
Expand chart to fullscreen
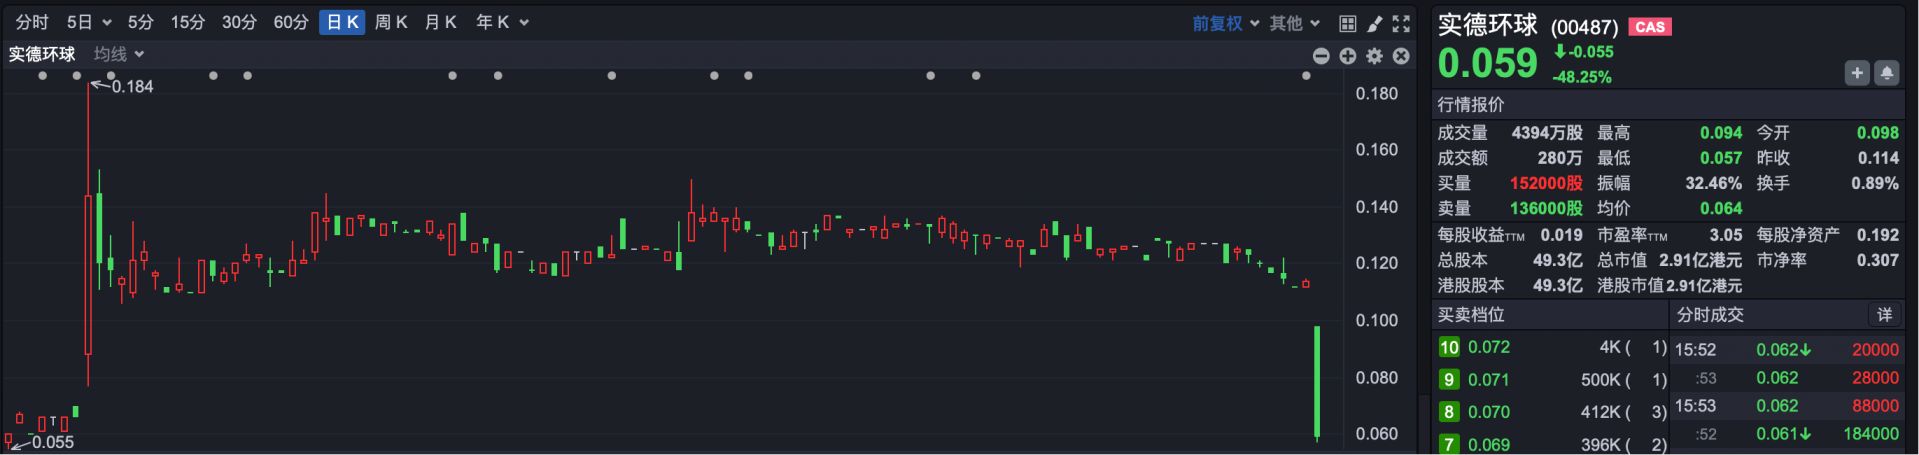(x=1401, y=23)
